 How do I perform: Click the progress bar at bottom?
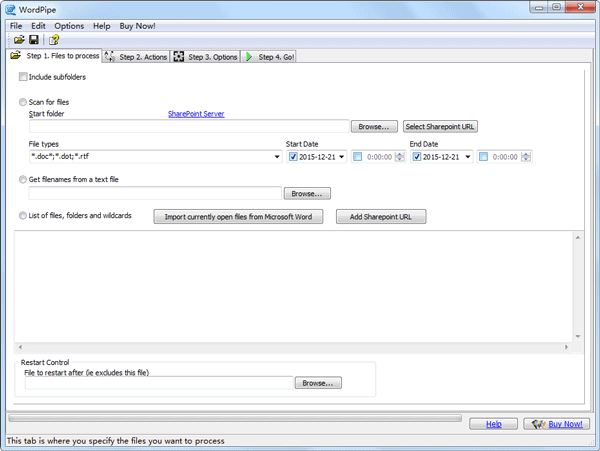tap(235, 418)
